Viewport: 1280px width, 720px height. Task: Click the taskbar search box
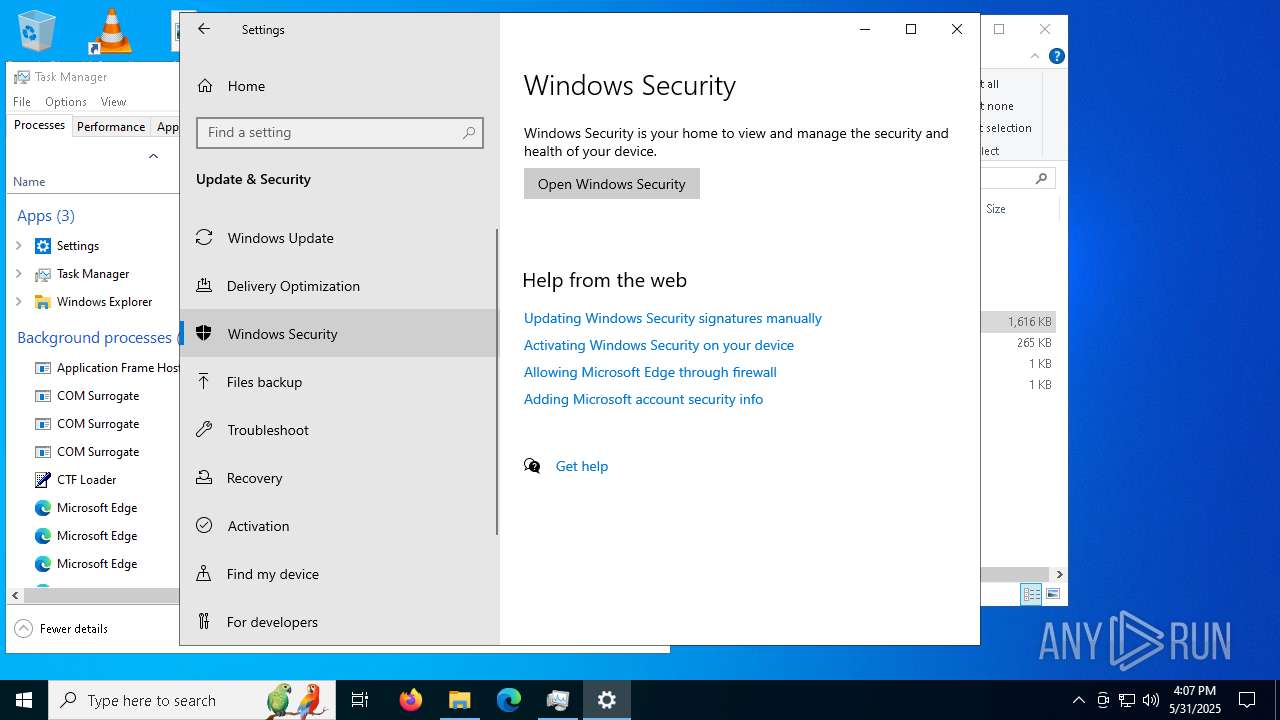(x=193, y=700)
